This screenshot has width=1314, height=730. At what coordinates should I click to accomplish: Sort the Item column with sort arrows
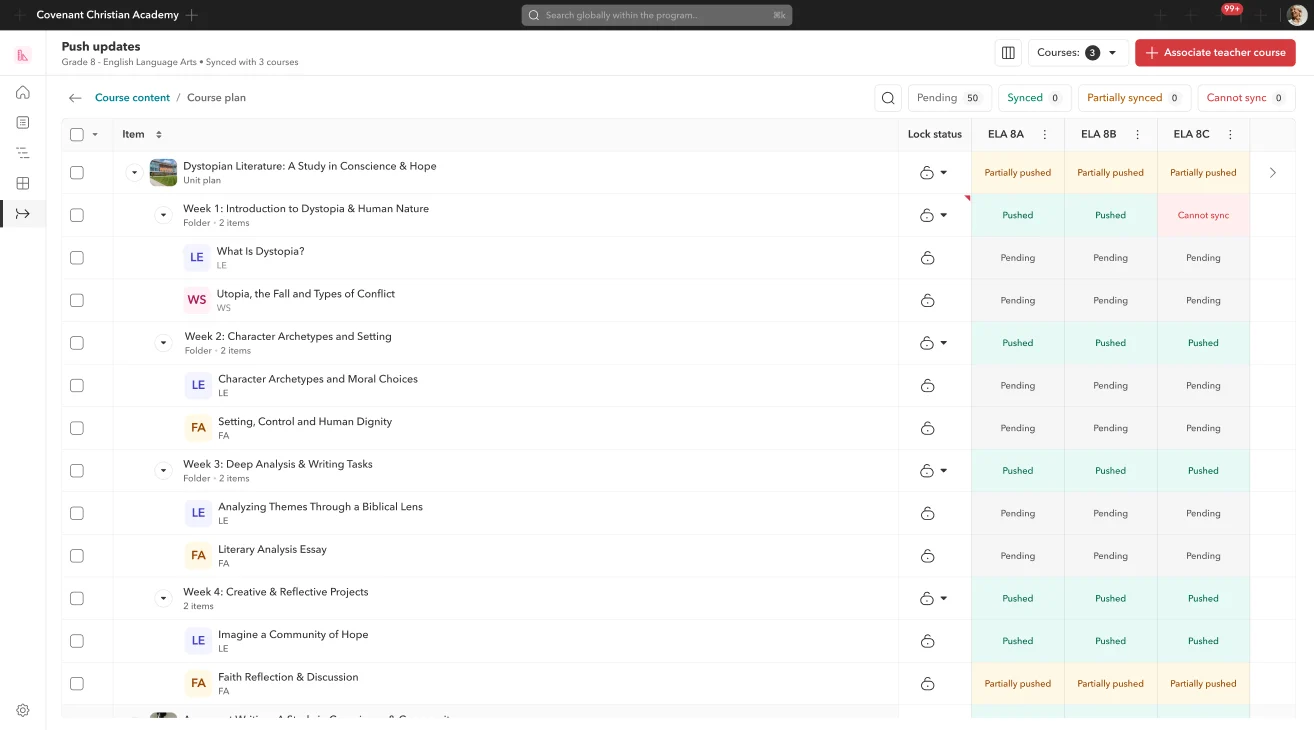(x=158, y=134)
